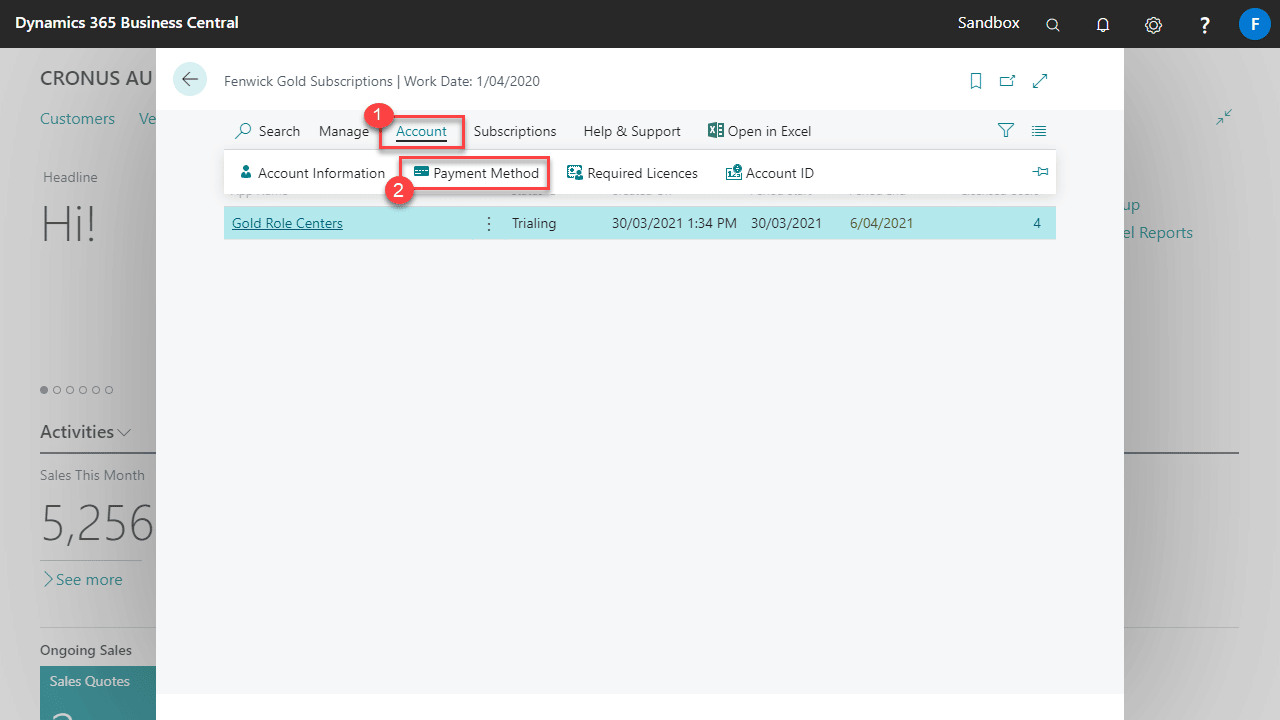This screenshot has height=720, width=1280.
Task: Open the Subscriptions menu
Action: (515, 131)
